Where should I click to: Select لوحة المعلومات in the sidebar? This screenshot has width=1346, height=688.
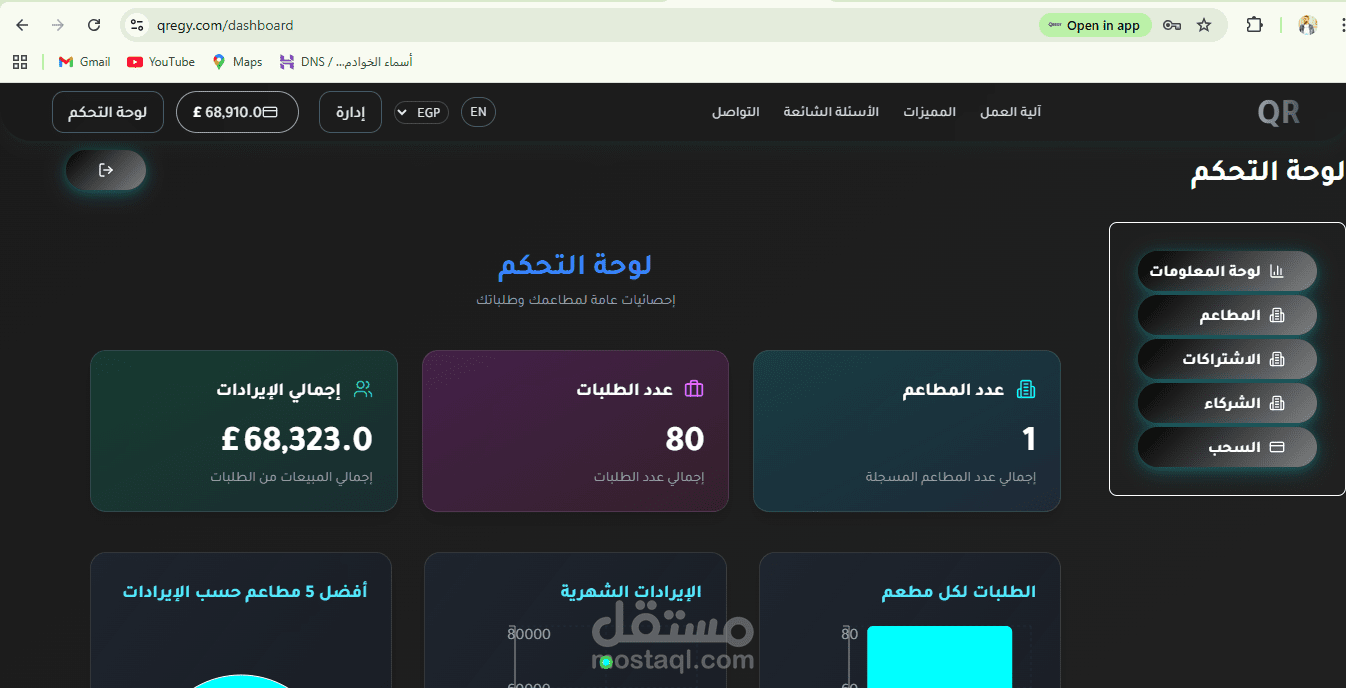1227,271
